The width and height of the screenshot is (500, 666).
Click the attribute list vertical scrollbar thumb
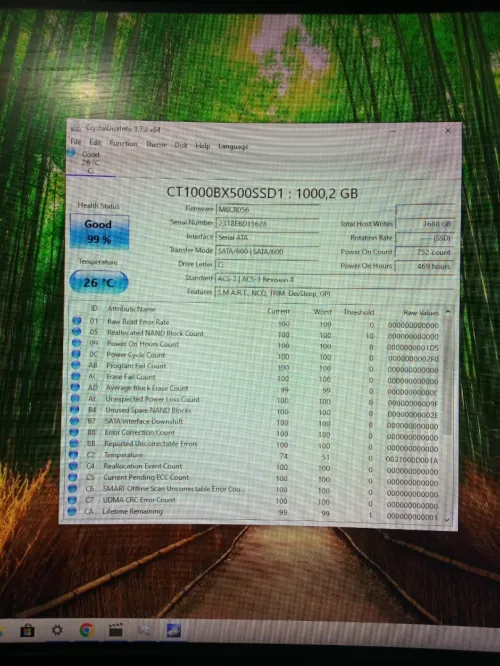coord(447,376)
